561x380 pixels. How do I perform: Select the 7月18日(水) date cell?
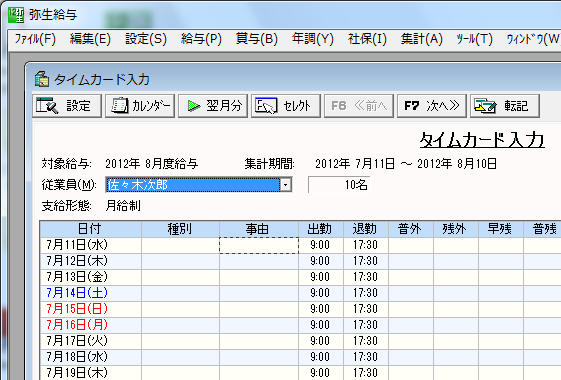[91, 357]
